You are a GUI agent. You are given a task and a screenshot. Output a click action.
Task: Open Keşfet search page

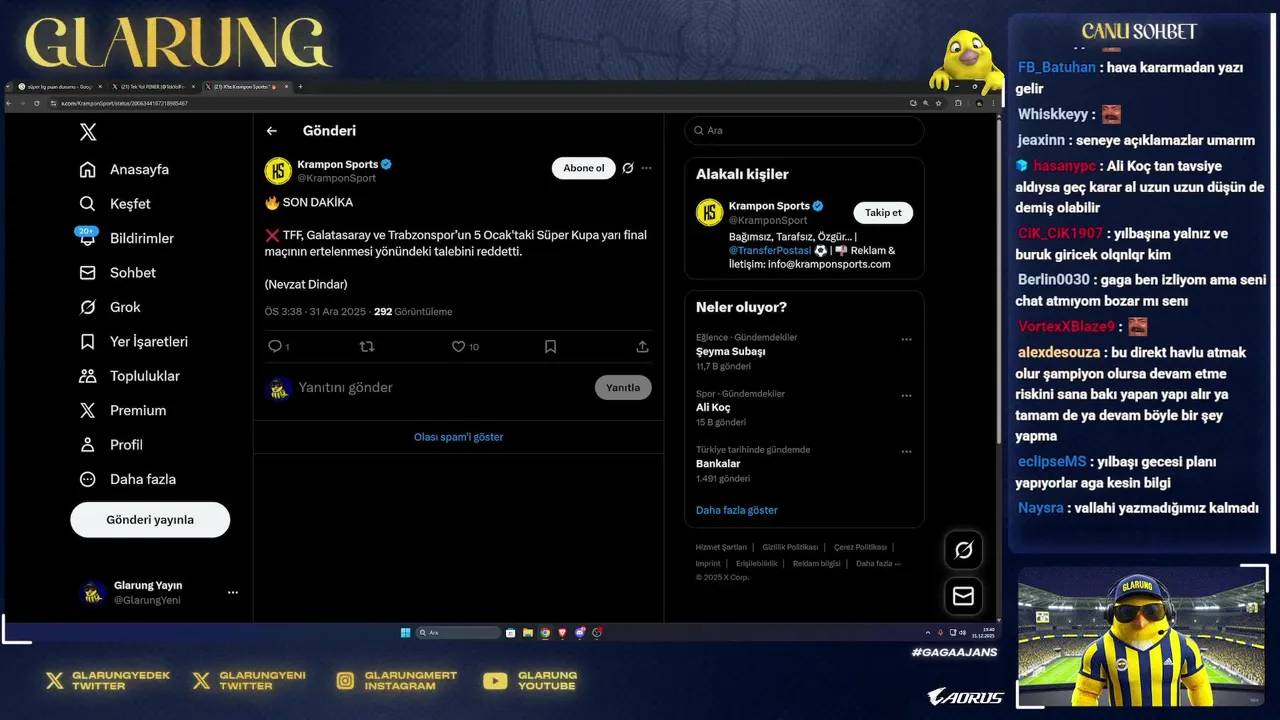(x=115, y=204)
